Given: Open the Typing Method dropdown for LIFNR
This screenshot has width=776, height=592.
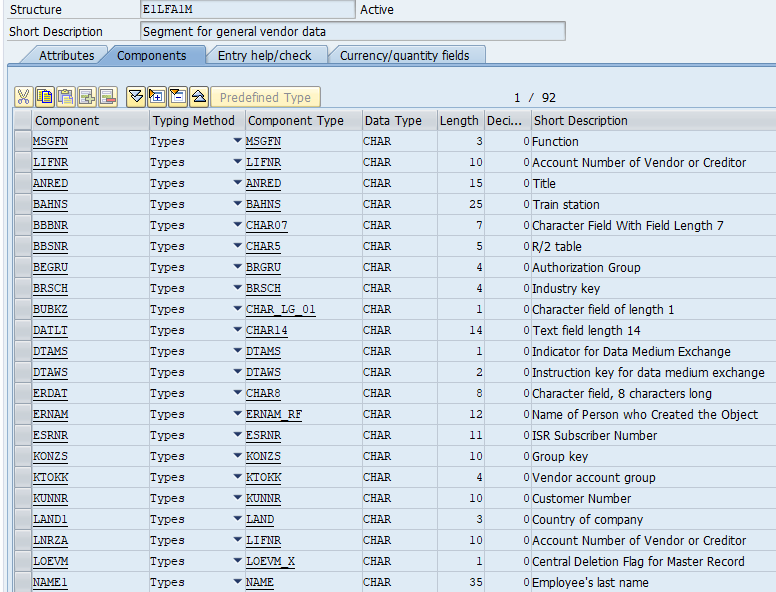Looking at the screenshot, I should coord(237,162).
